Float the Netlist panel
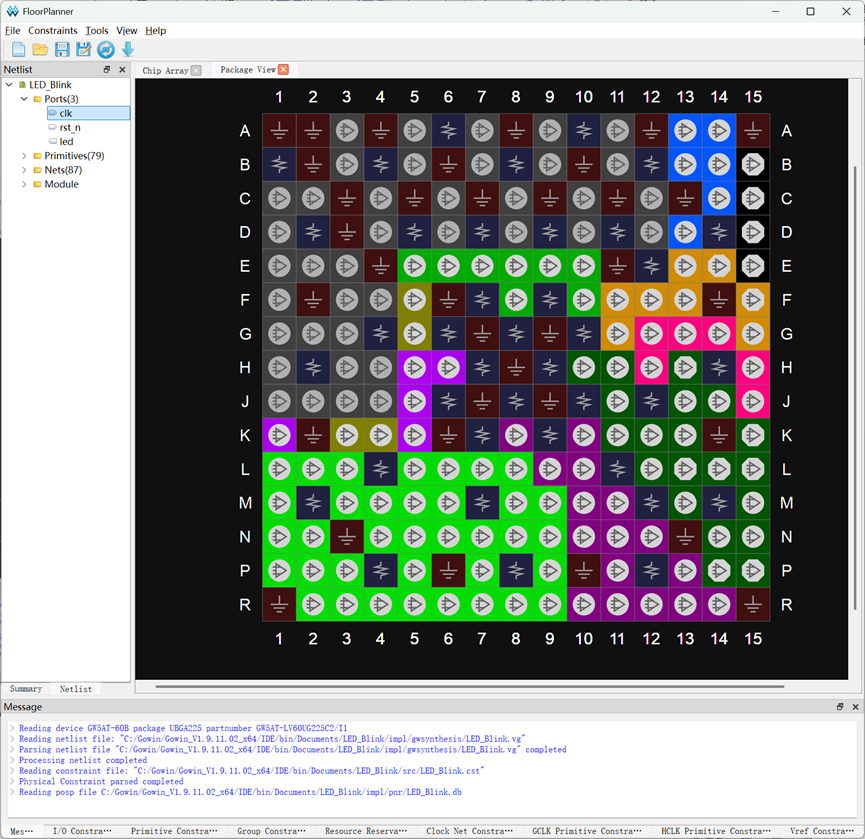 [107, 70]
